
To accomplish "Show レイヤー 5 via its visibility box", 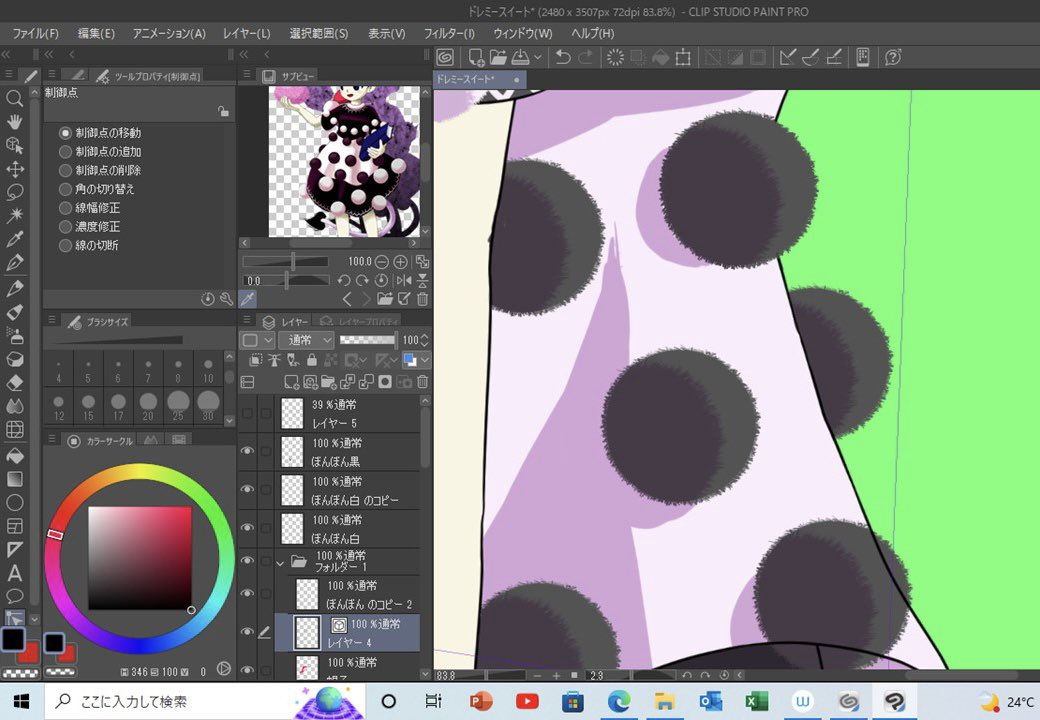I will pos(247,413).
